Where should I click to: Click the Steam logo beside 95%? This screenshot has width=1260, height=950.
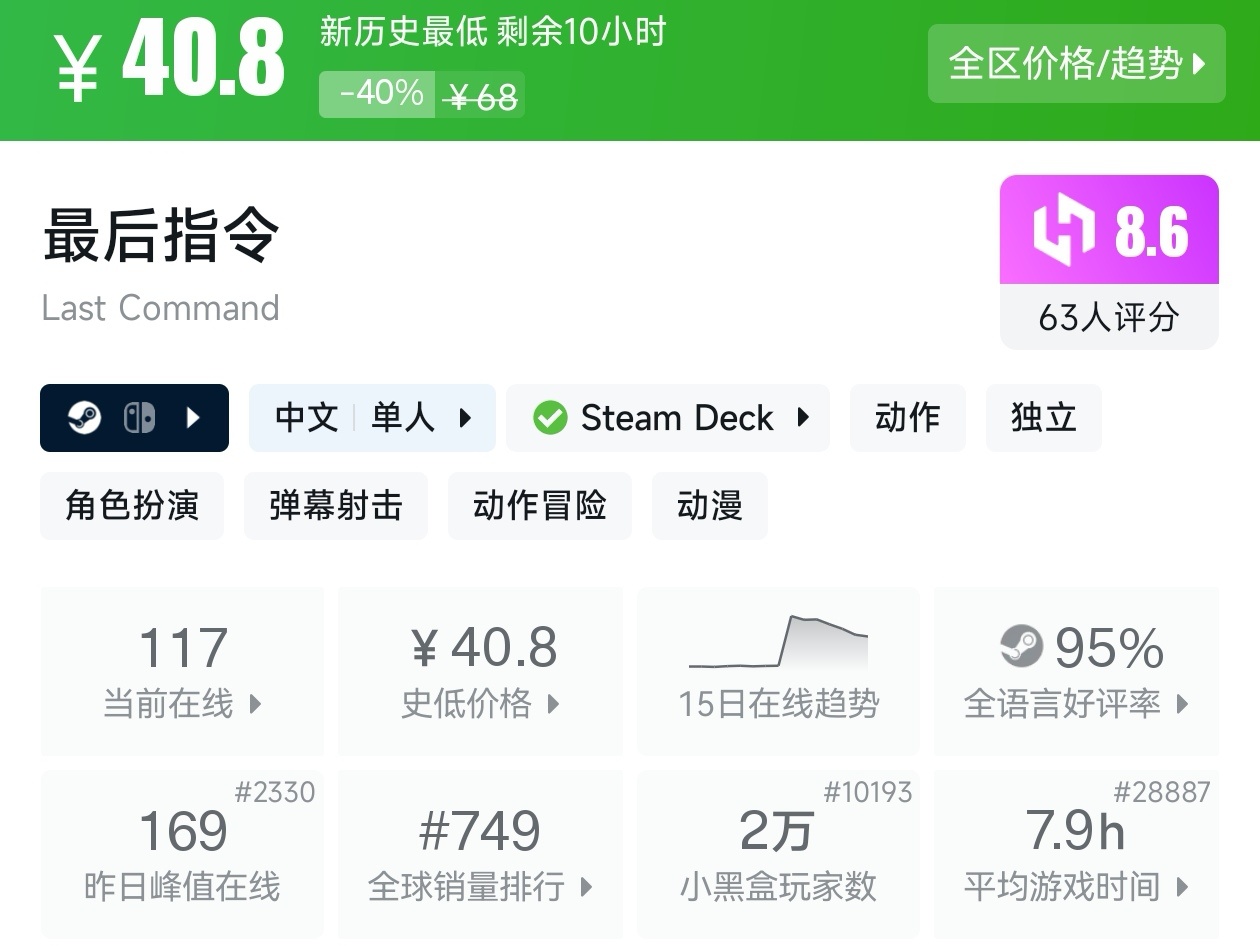point(1021,647)
